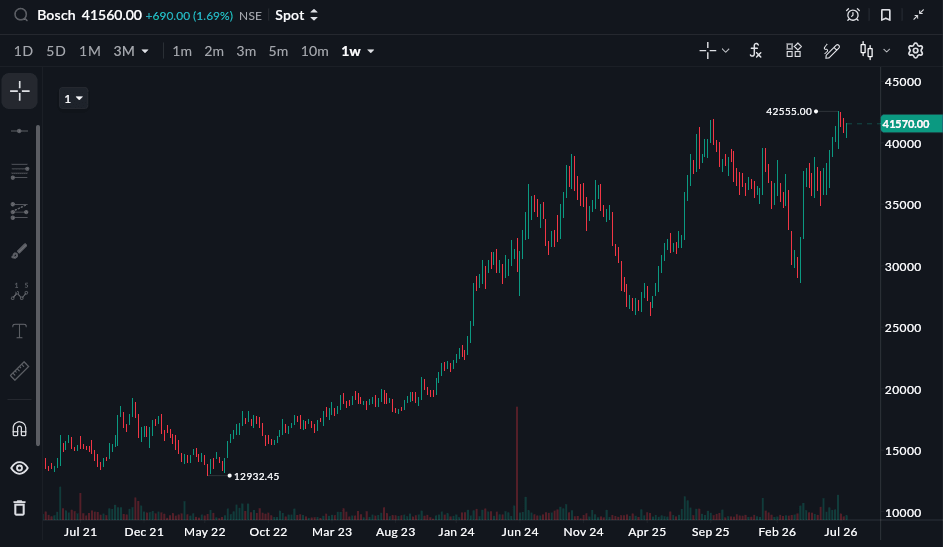Viewport: 943px width, 547px height.
Task: Click the Bosch symbol name
Action: click(56, 15)
